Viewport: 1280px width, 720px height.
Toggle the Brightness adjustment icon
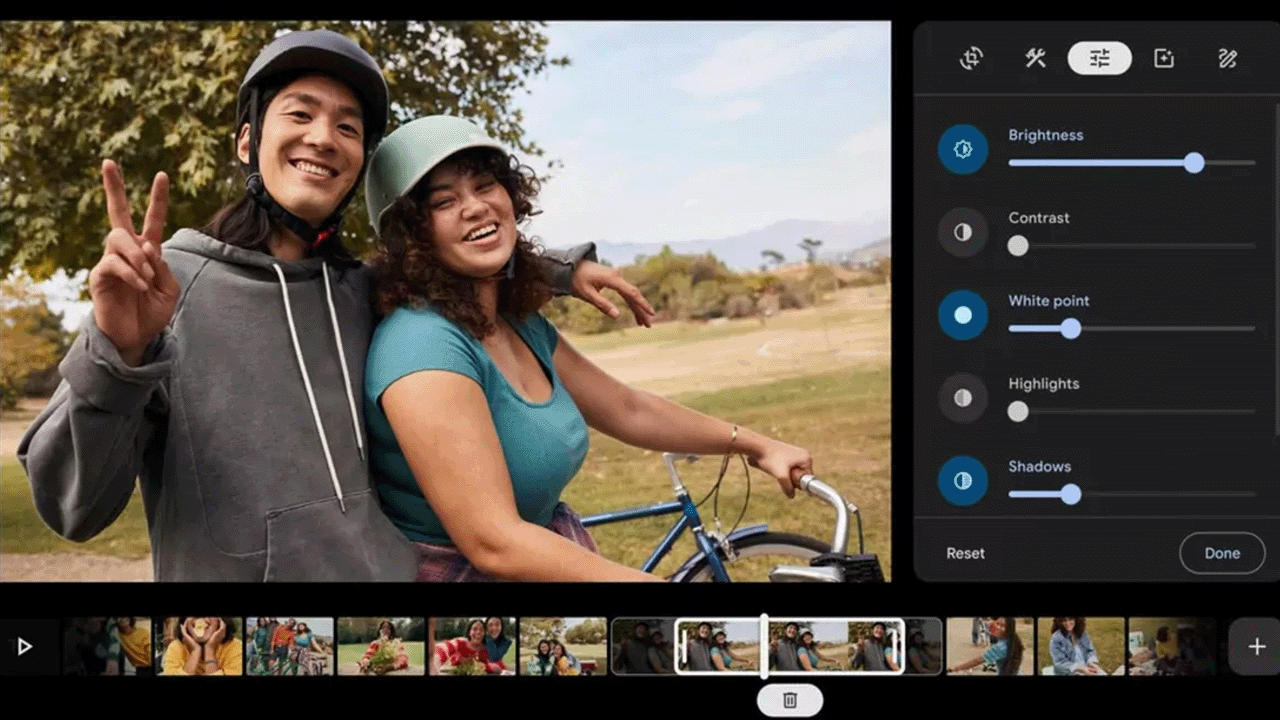[x=963, y=149]
